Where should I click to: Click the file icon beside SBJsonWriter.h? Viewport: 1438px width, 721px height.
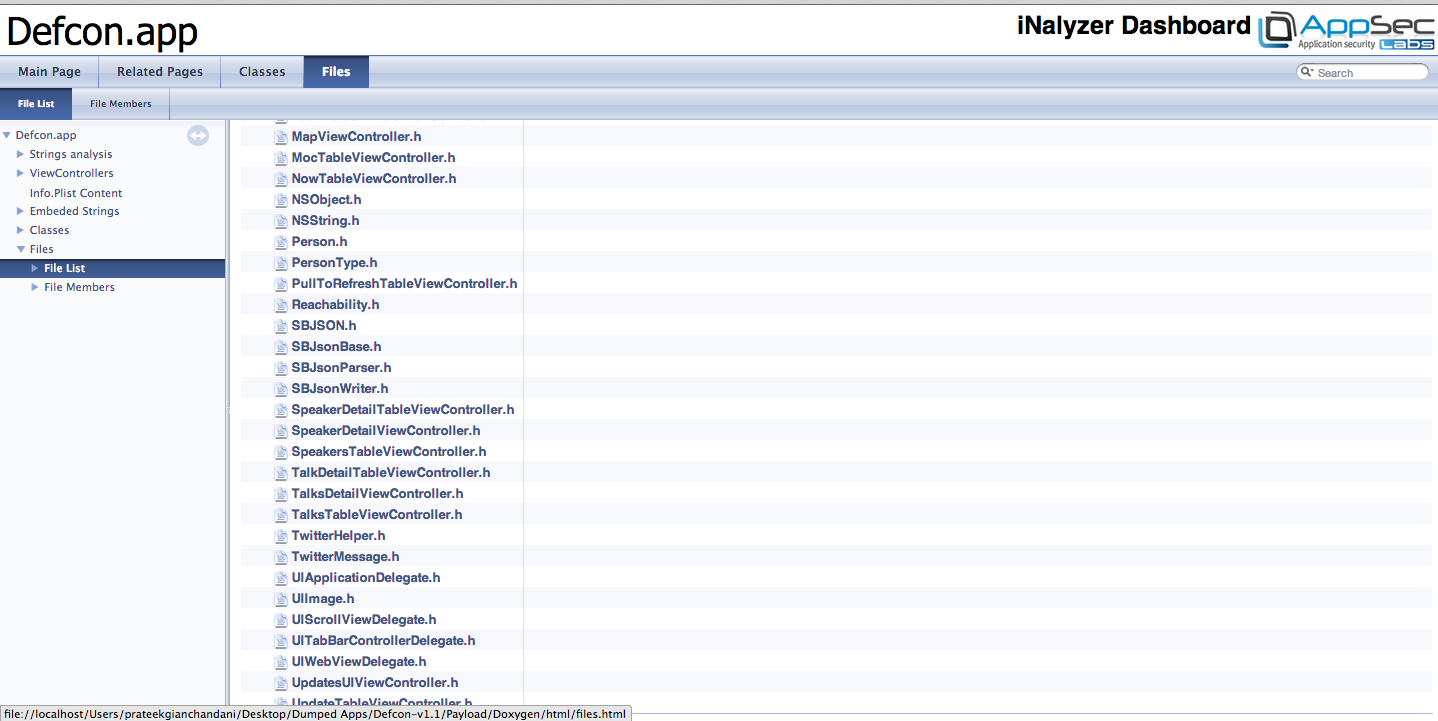click(281, 389)
